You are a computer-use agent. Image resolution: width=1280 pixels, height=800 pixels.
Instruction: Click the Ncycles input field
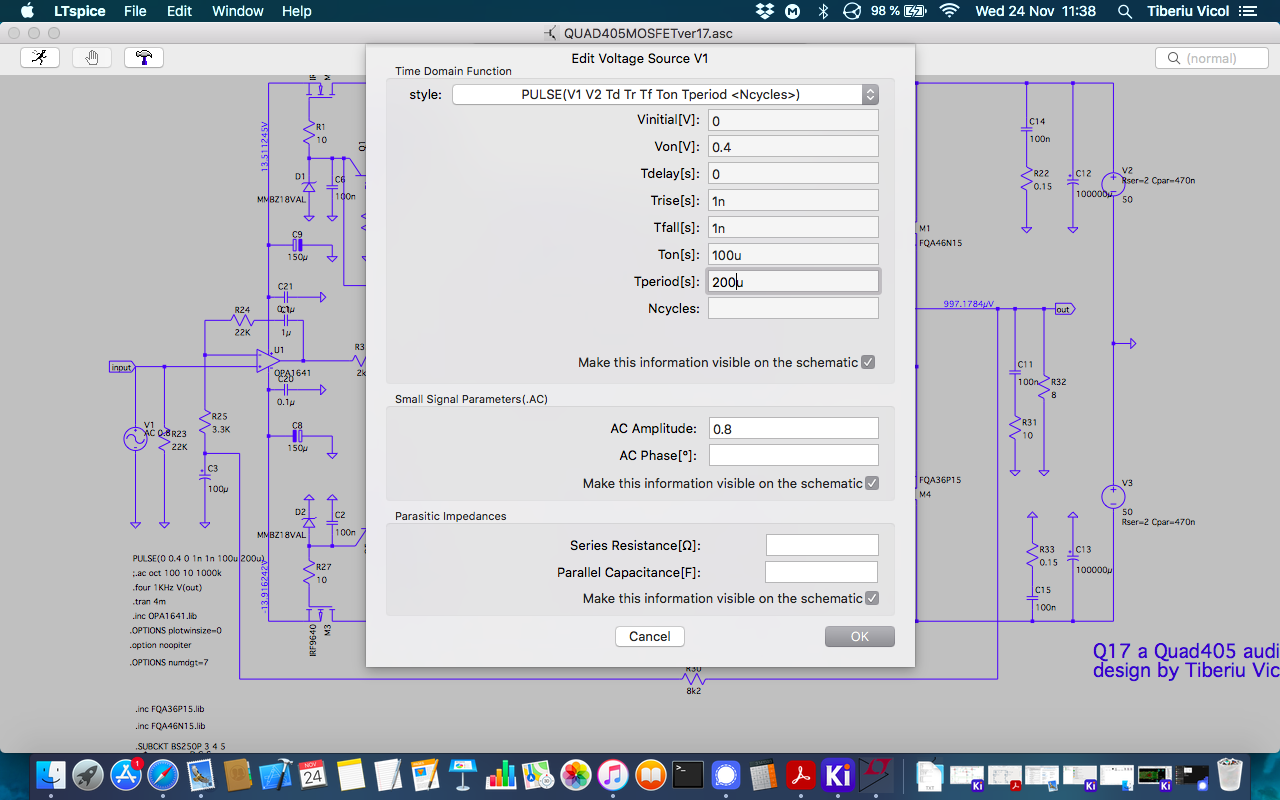coord(793,308)
